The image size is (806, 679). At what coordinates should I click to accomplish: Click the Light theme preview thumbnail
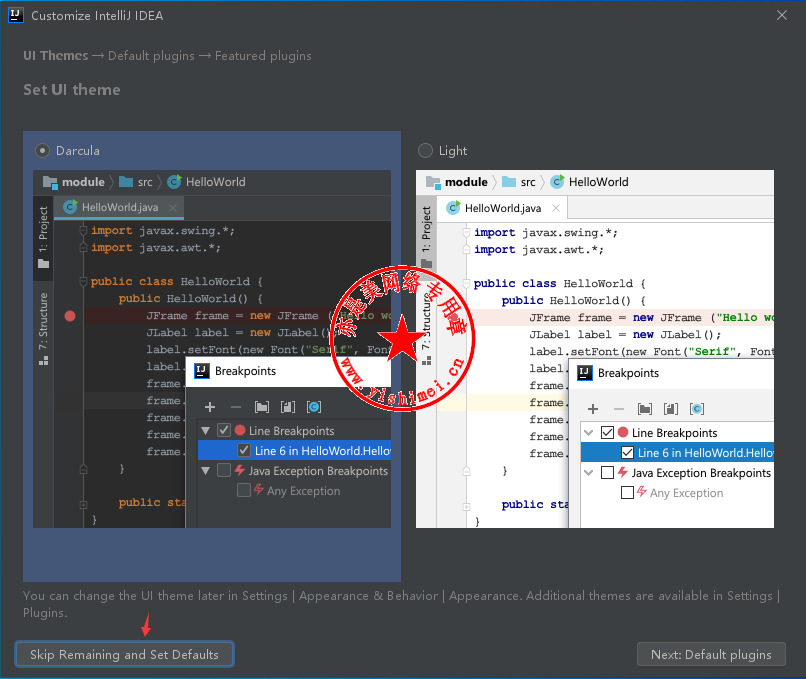click(x=595, y=349)
